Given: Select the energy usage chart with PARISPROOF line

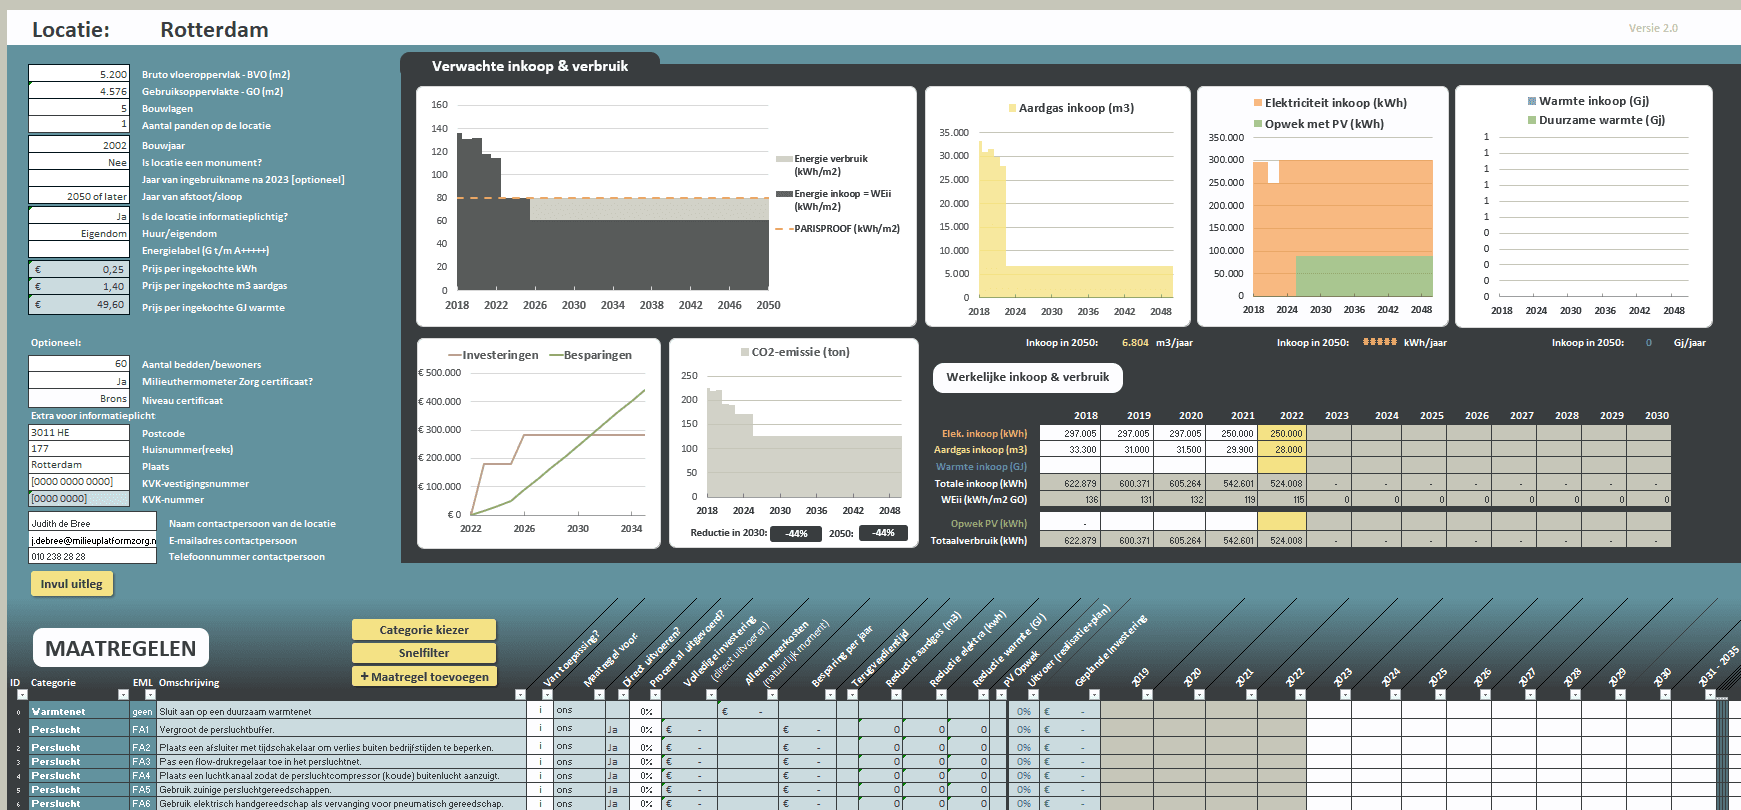Looking at the screenshot, I should pos(667,206).
